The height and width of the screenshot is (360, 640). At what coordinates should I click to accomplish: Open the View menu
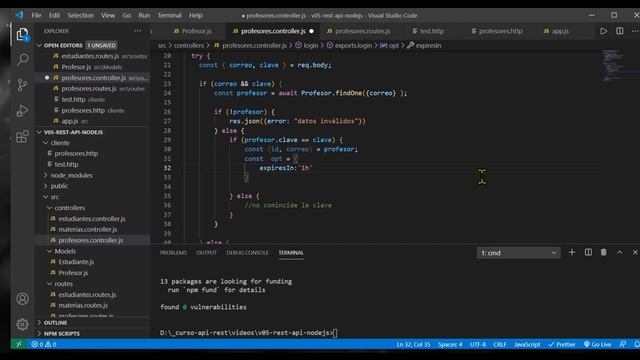(x=108, y=15)
